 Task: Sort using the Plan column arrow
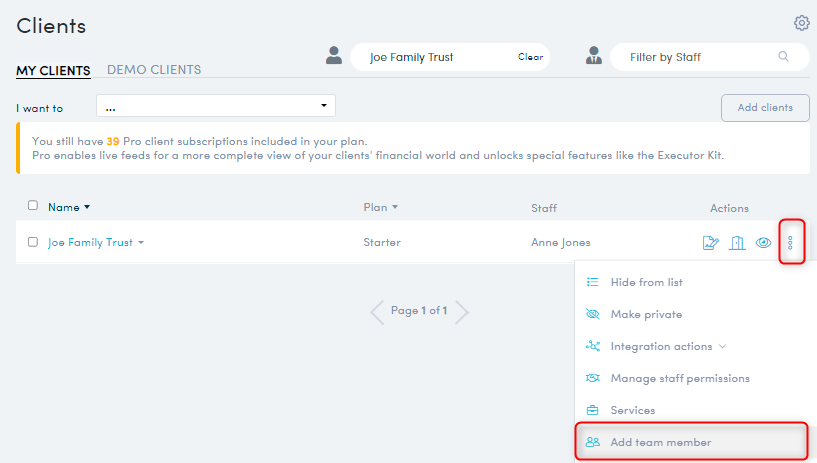395,207
